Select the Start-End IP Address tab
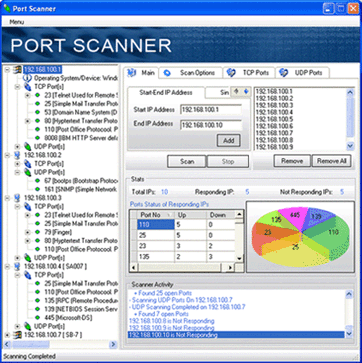The image size is (362, 363). tap(166, 93)
